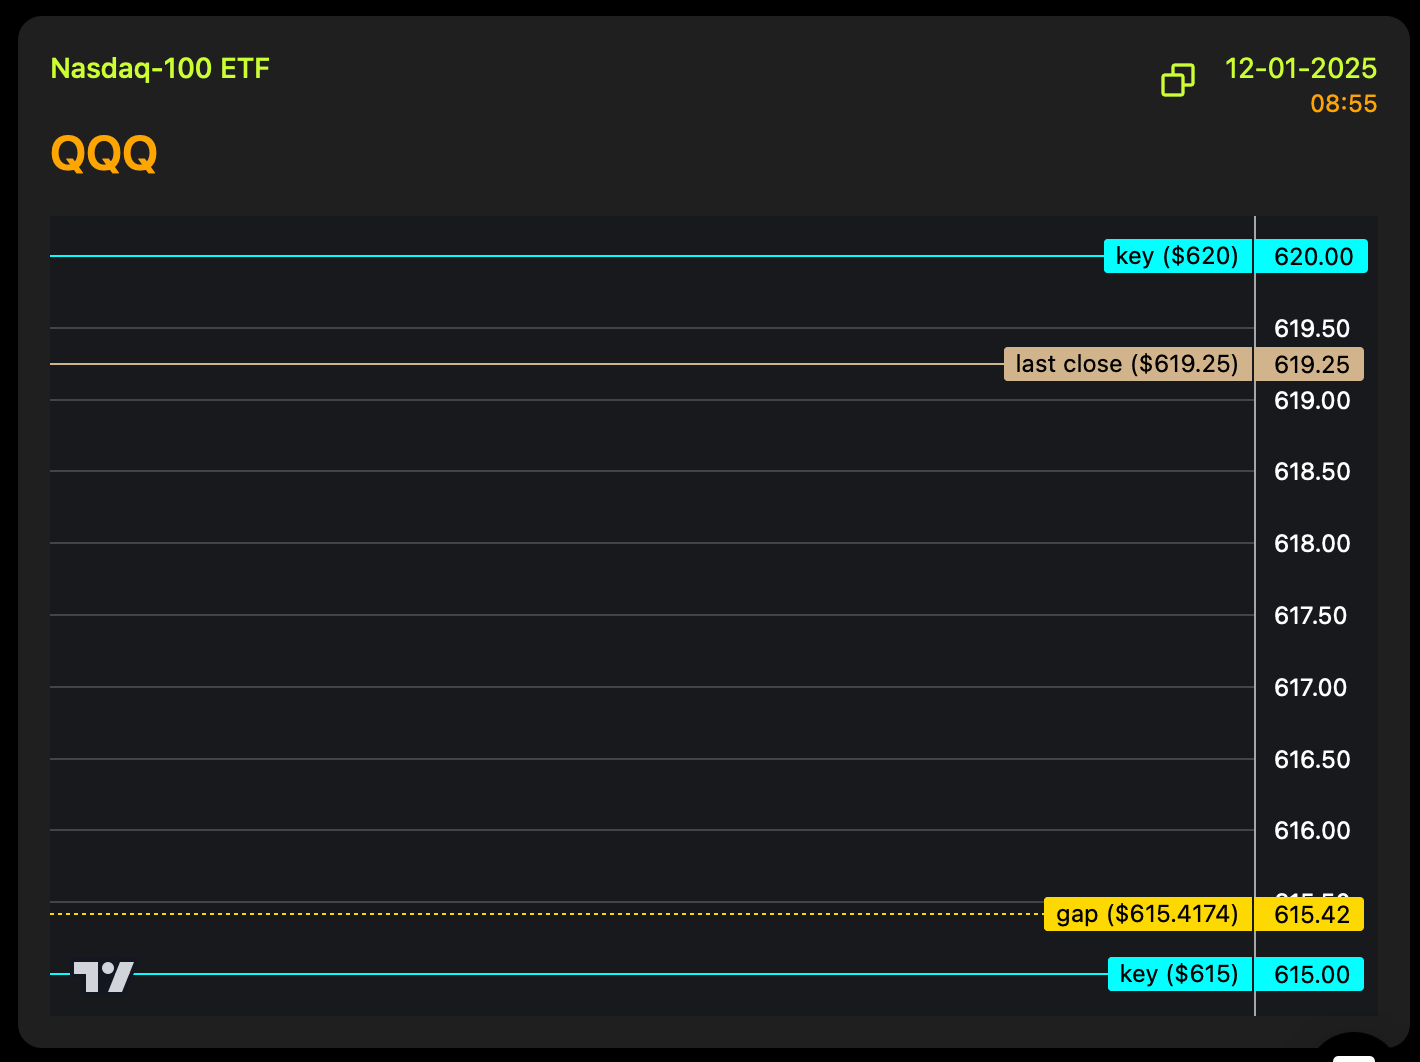Open the TradingView logo in the chart corner

(103, 976)
